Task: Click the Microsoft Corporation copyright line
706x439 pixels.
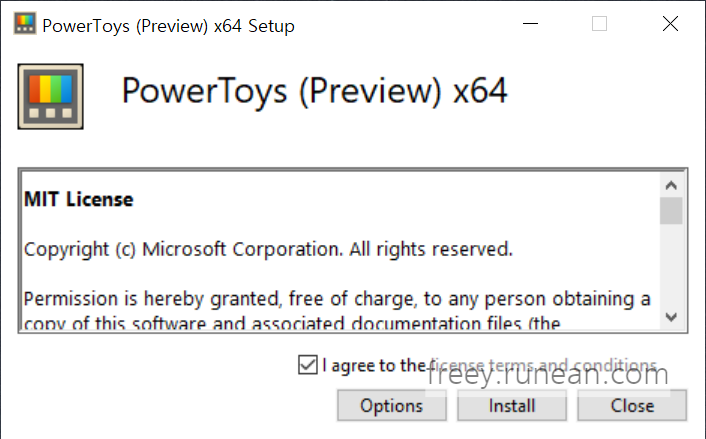Action: click(268, 249)
